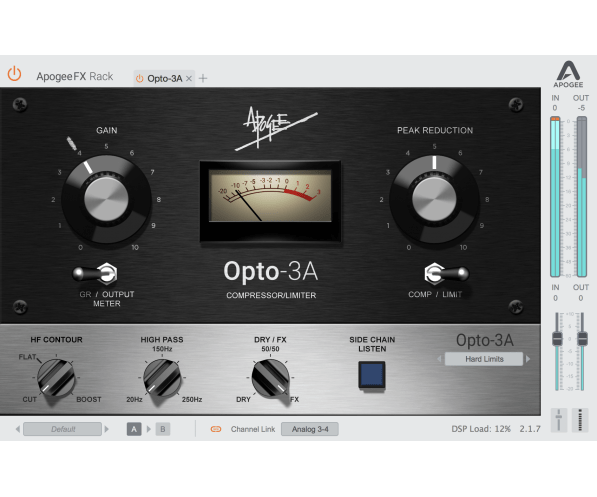The image size is (597, 497).
Task: Show faders view icon at bottom right
Action: [559, 420]
